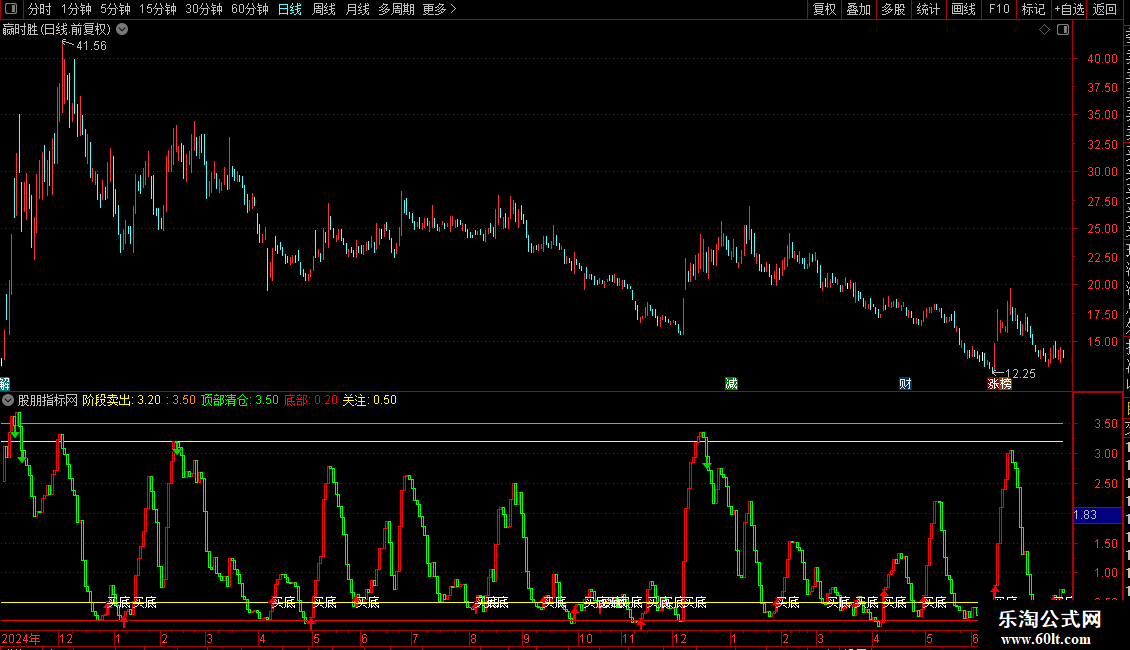Open the dropdown arrow beside 赢时胜 title
1130x650 pixels.
(x=123, y=29)
